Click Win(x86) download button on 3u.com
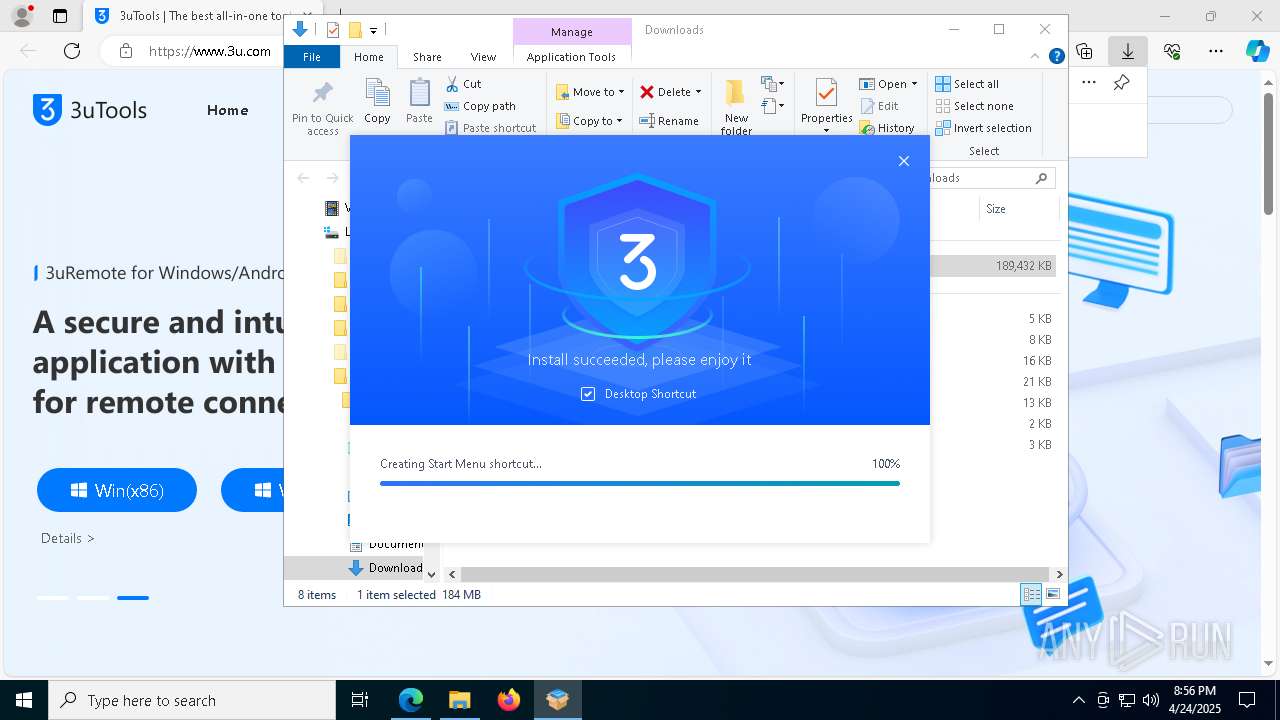Image resolution: width=1280 pixels, height=720 pixels. point(117,490)
